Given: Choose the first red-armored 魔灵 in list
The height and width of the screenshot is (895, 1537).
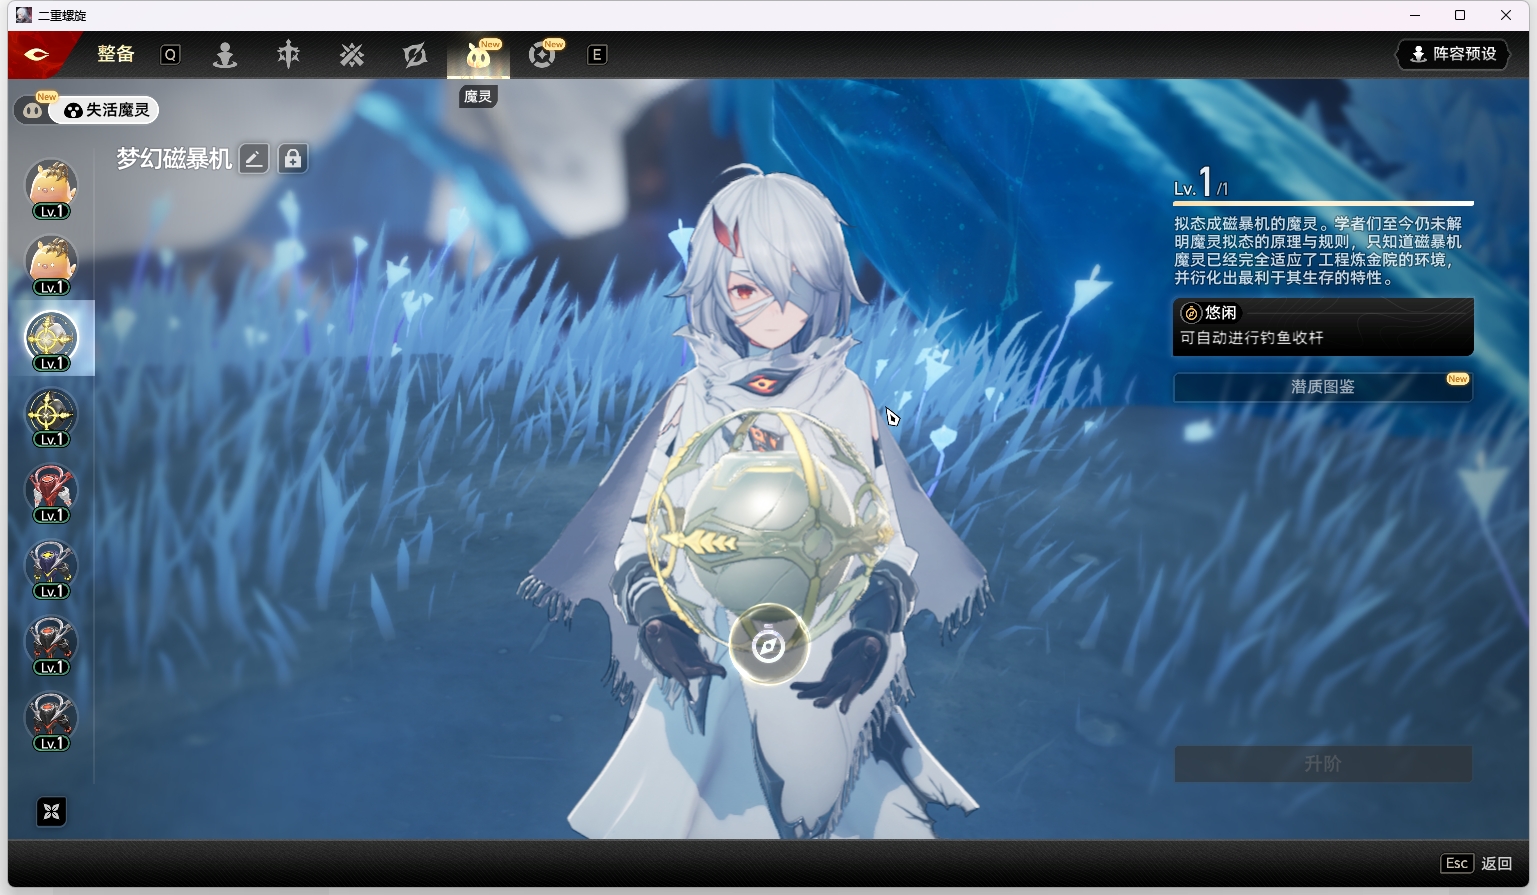Looking at the screenshot, I should (51, 491).
